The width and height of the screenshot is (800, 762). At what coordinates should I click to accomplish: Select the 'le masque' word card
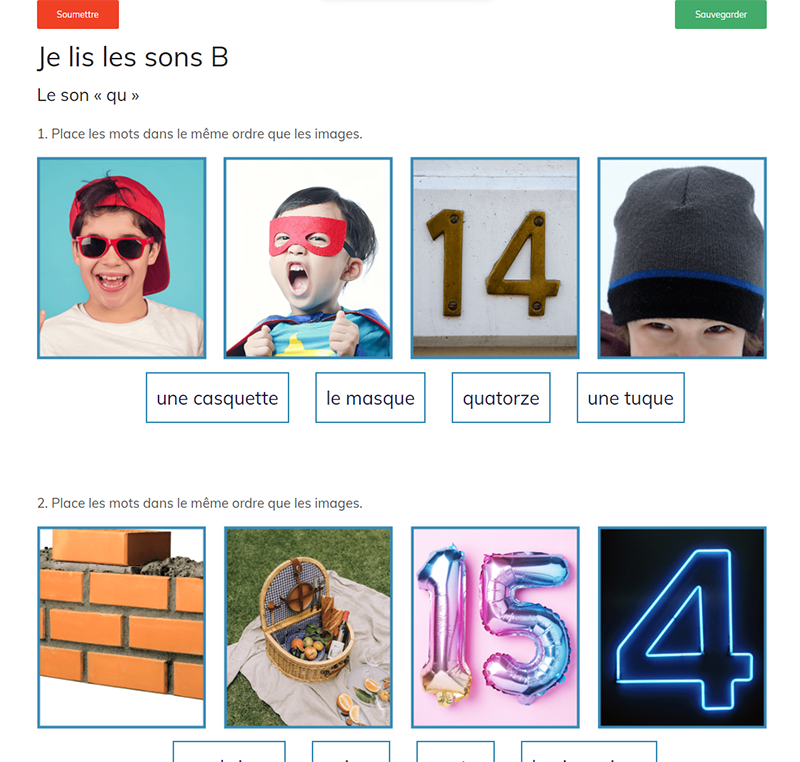point(370,398)
